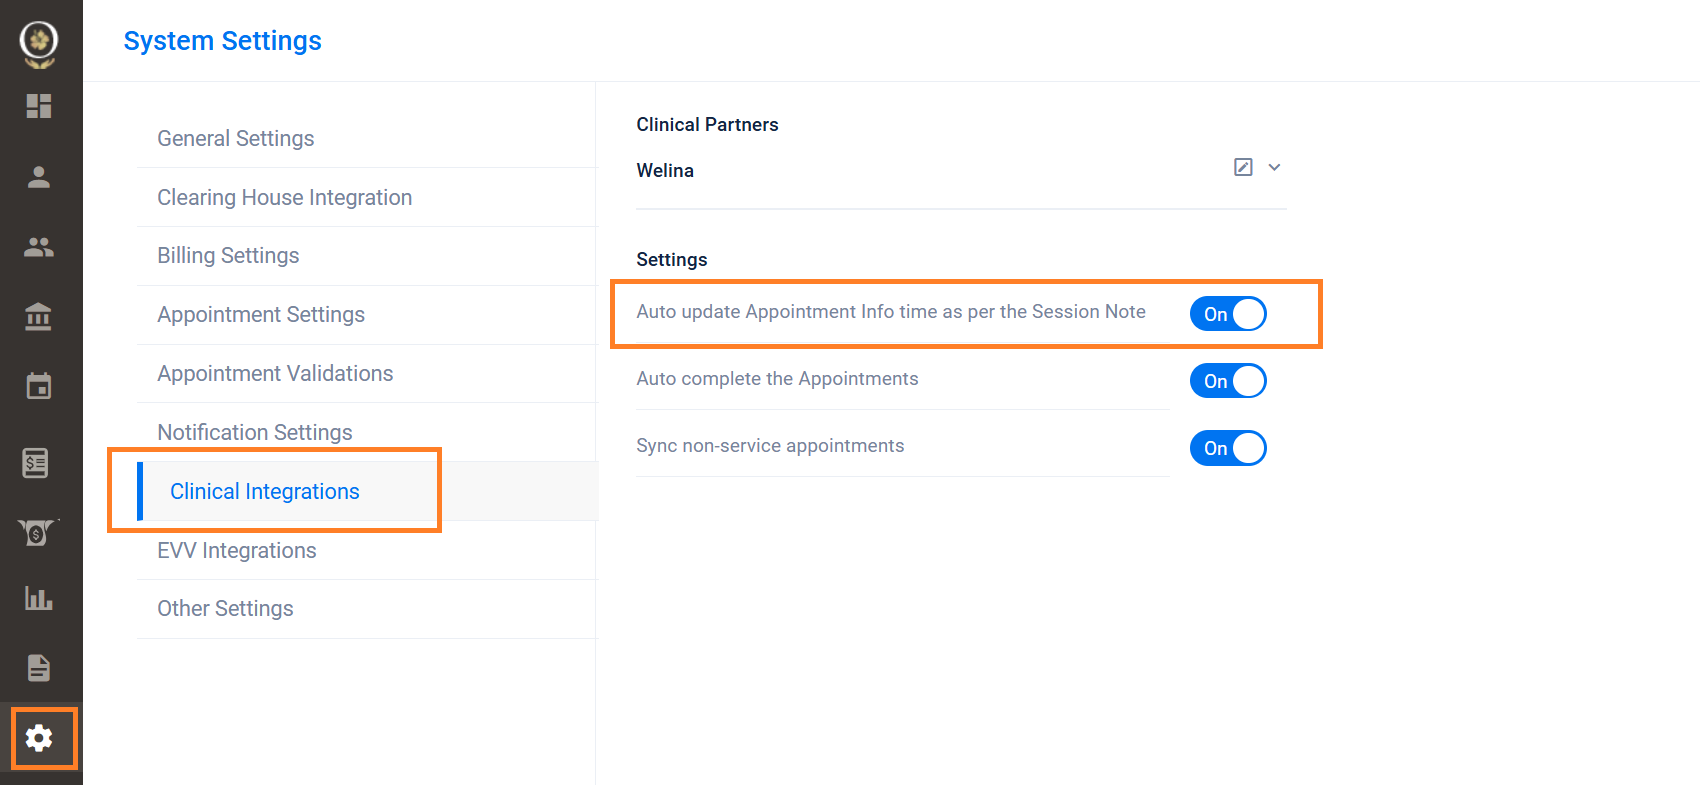Go to Appointment Validations
This screenshot has width=1700, height=785.
[275, 373]
